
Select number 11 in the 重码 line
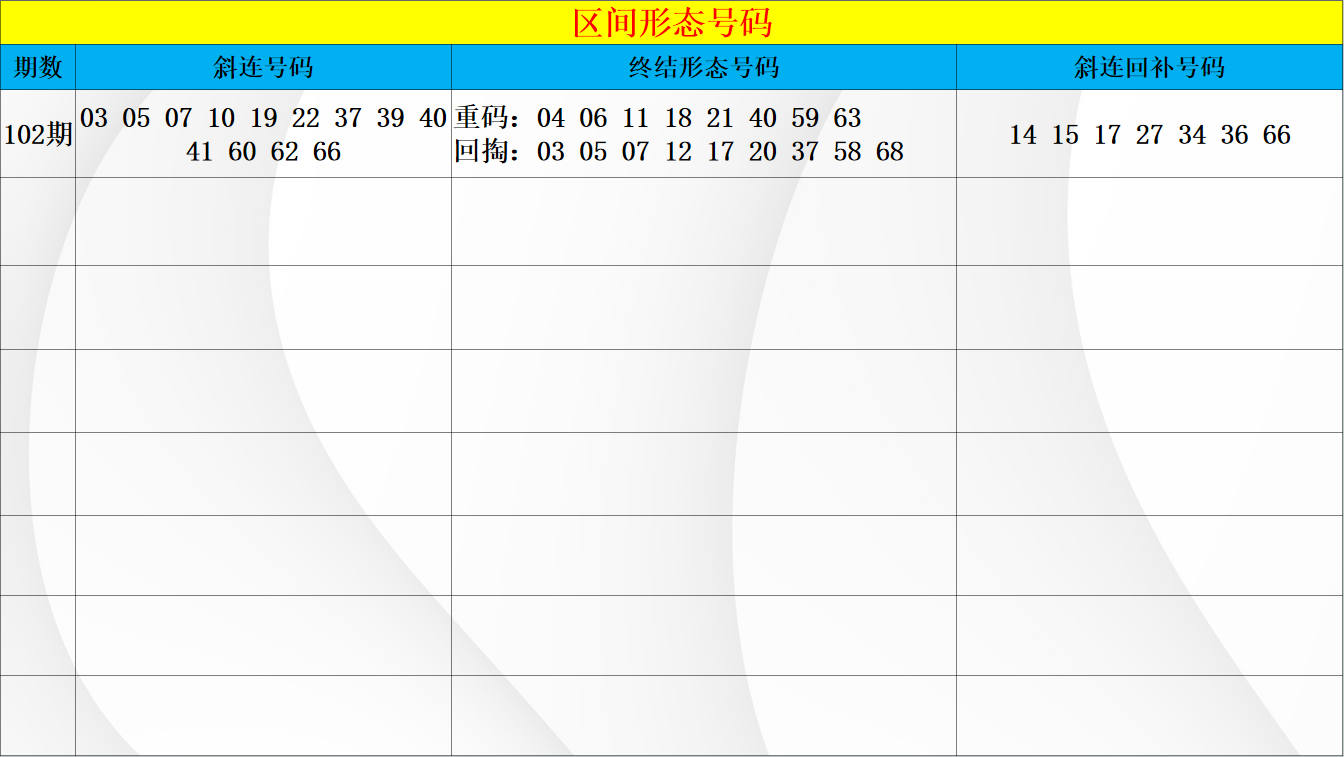[x=636, y=118]
